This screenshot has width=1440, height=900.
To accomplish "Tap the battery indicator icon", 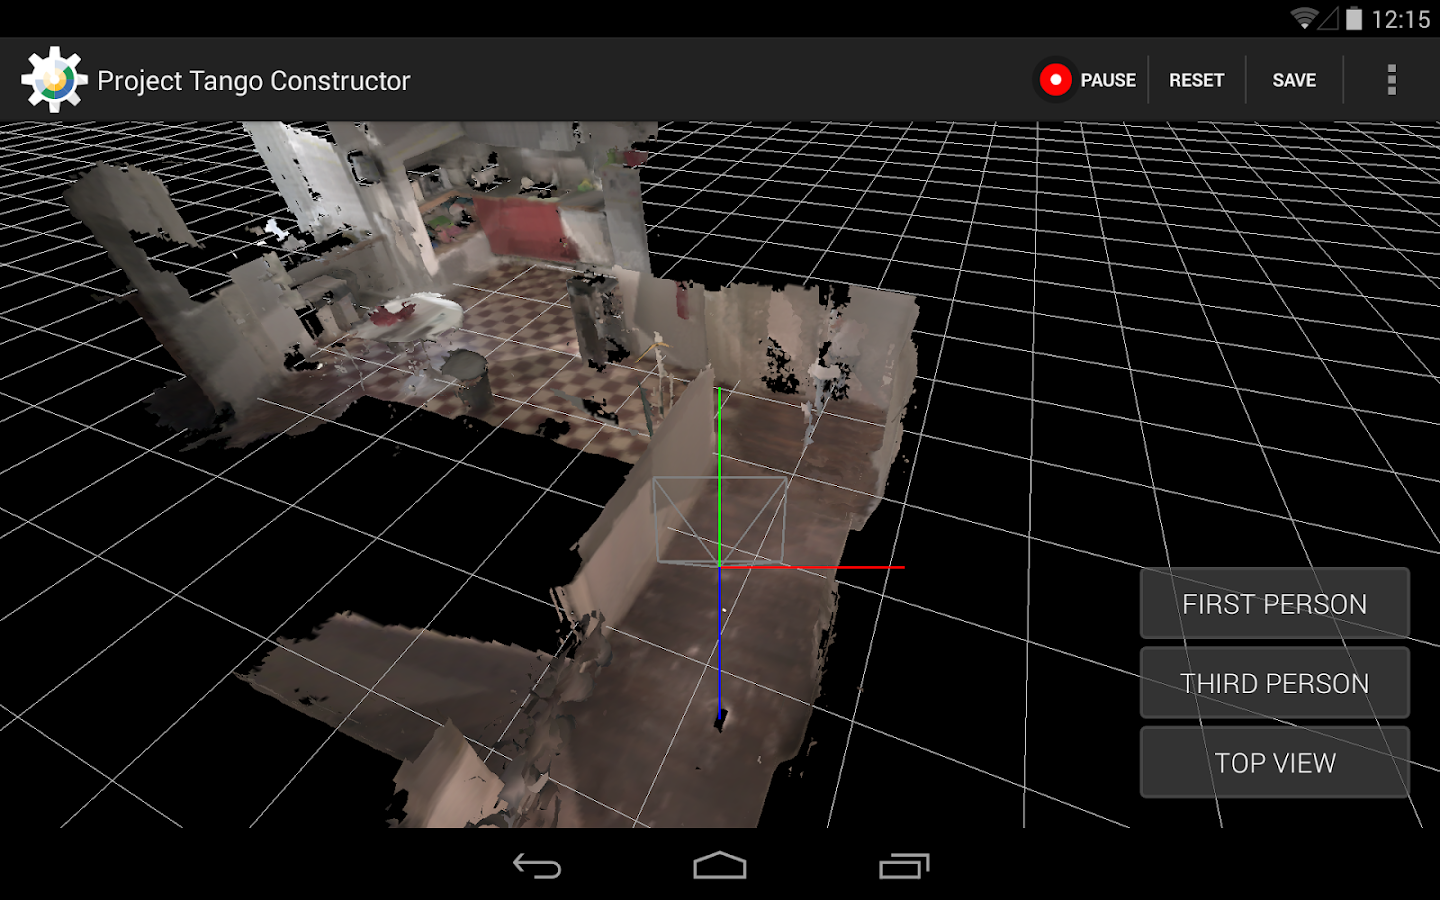I will [1353, 19].
